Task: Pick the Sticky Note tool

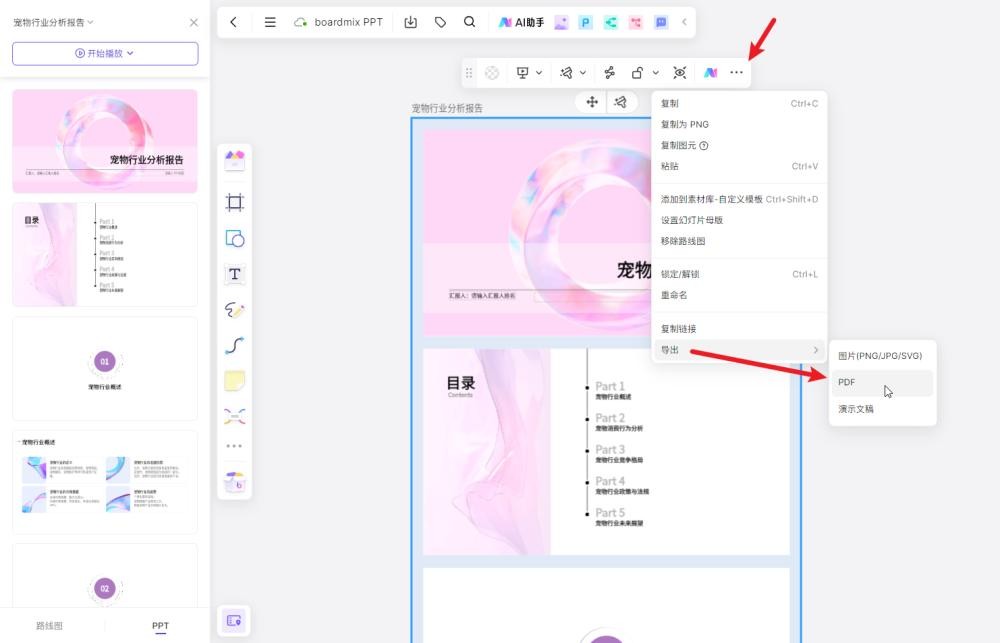Action: [x=235, y=381]
